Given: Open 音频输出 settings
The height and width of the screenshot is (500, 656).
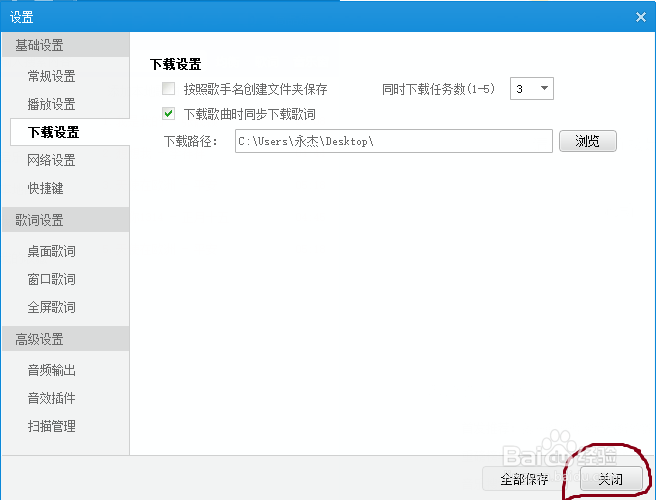Looking at the screenshot, I should click(x=51, y=370).
